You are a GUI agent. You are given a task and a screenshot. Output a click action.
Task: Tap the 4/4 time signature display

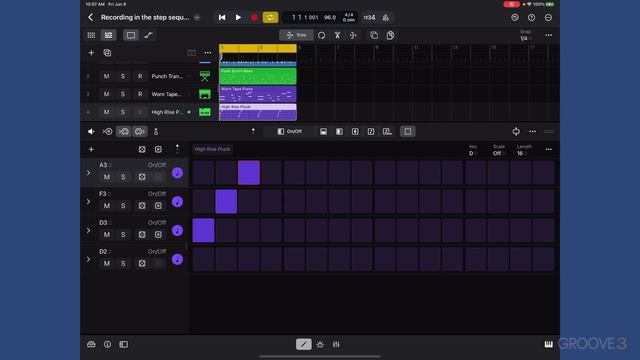349,15
